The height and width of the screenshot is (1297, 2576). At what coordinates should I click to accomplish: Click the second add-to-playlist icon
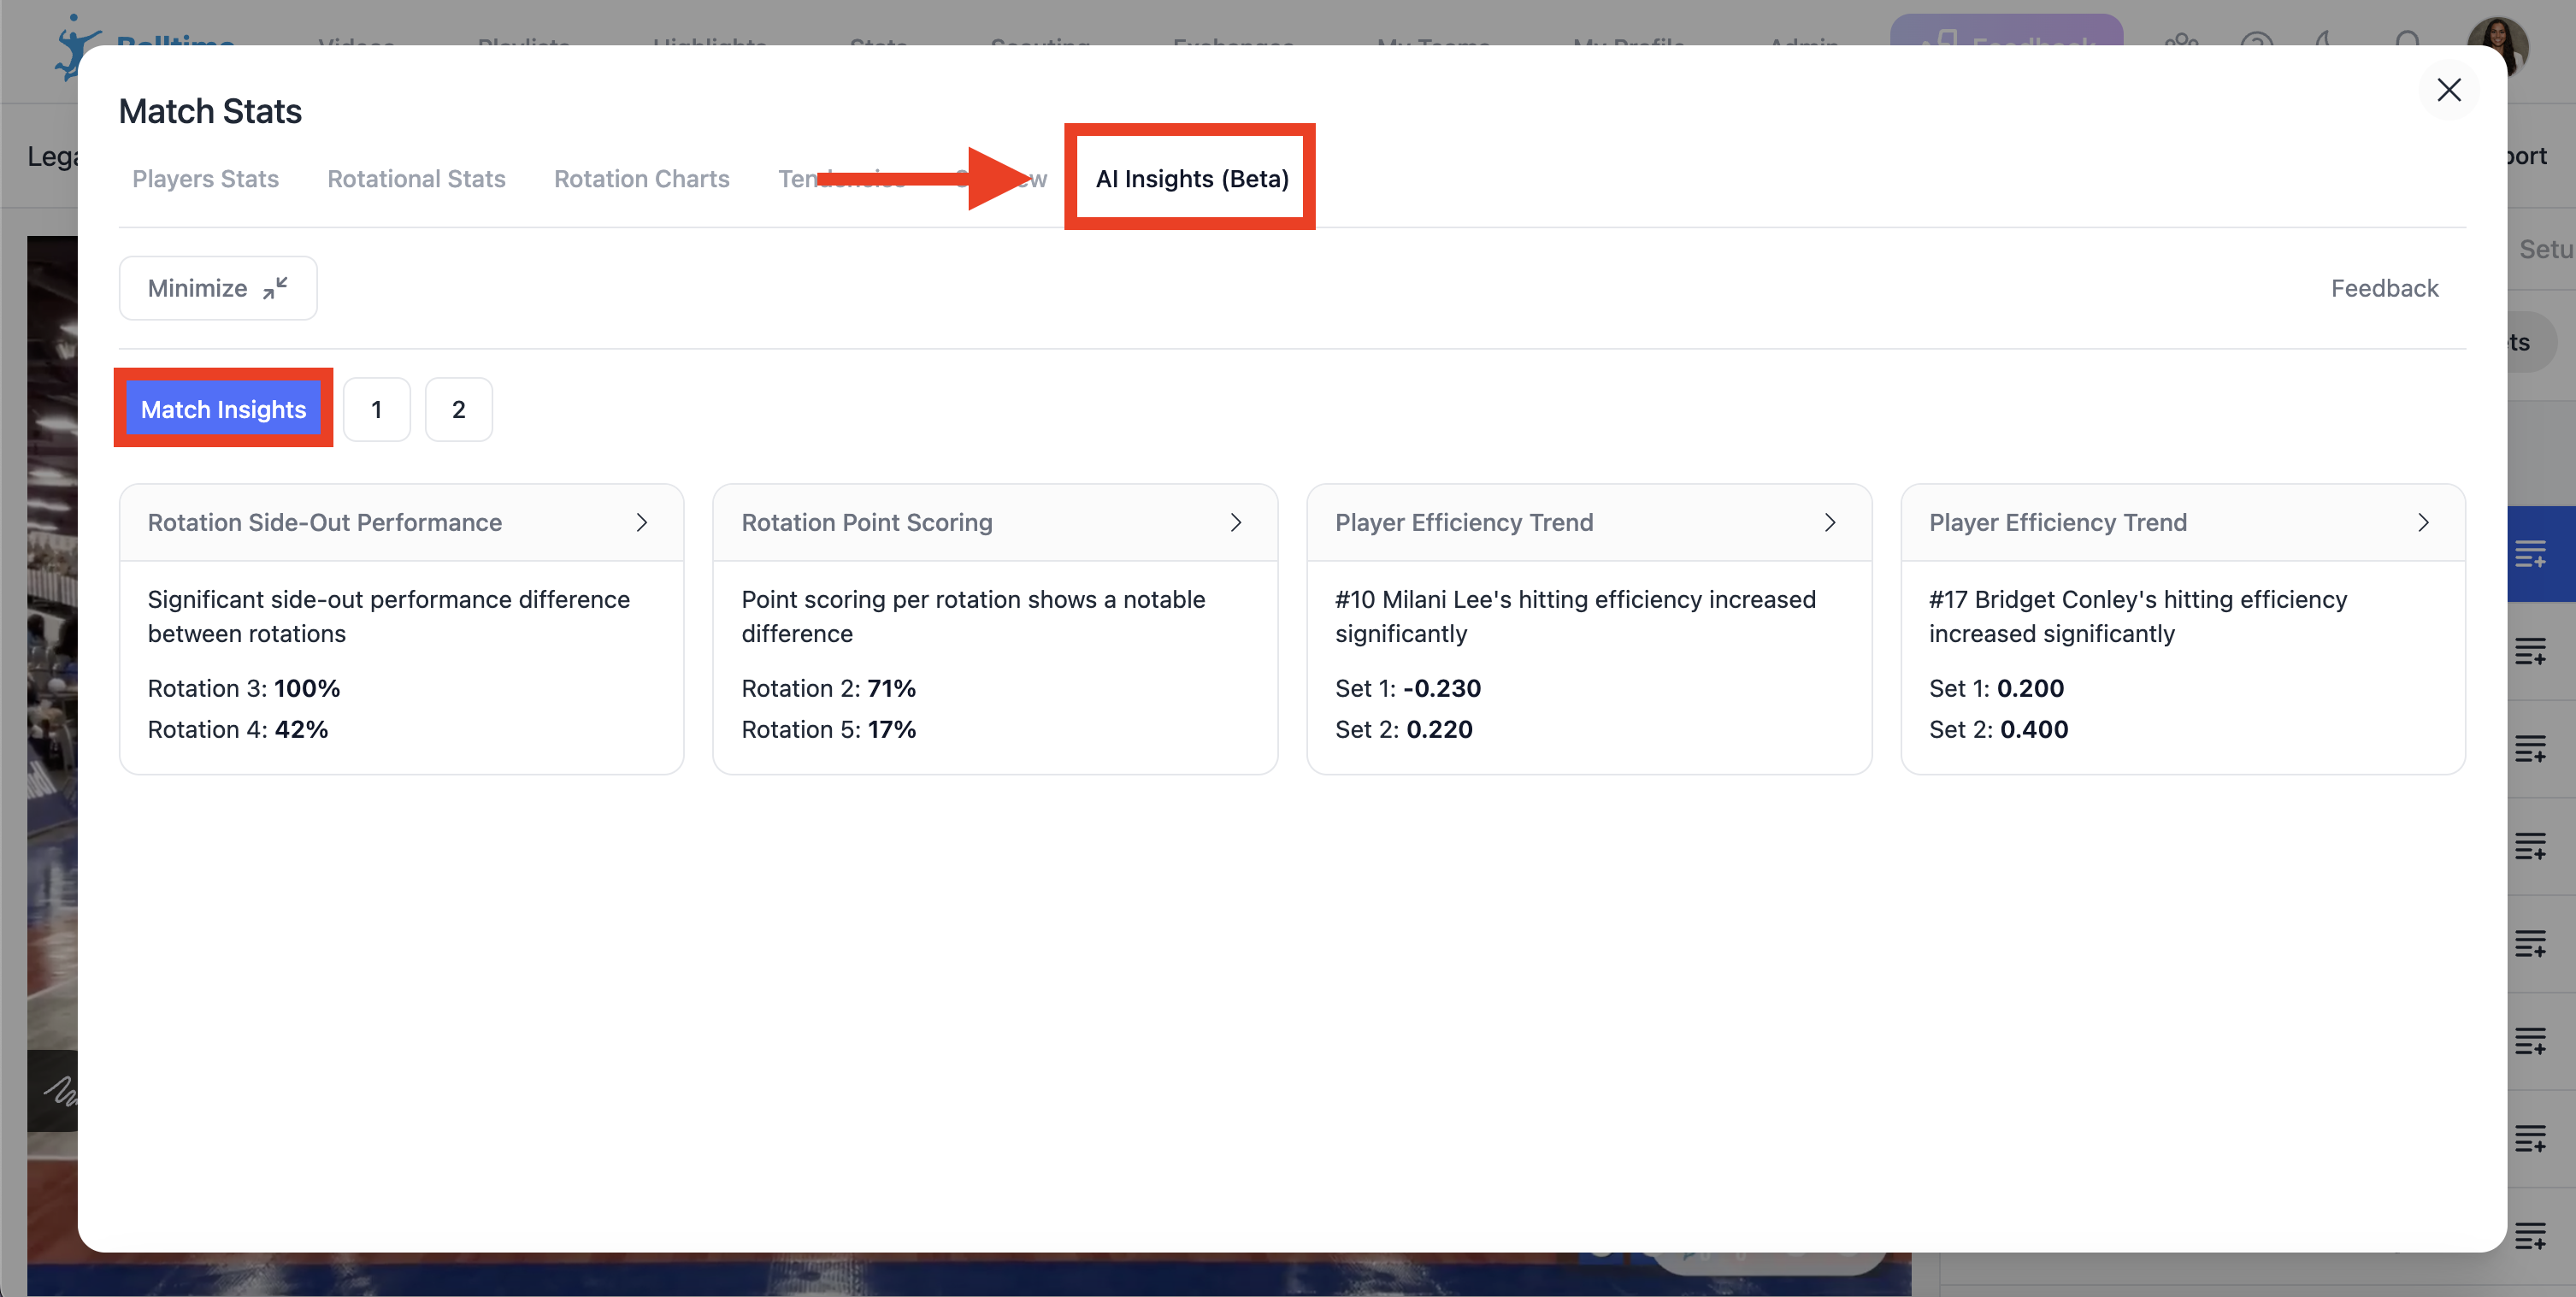(x=2530, y=651)
